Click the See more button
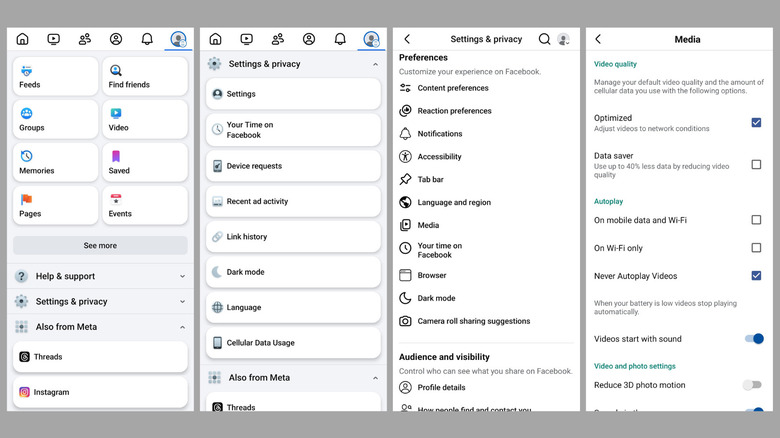This screenshot has height=438, width=780. coord(100,245)
